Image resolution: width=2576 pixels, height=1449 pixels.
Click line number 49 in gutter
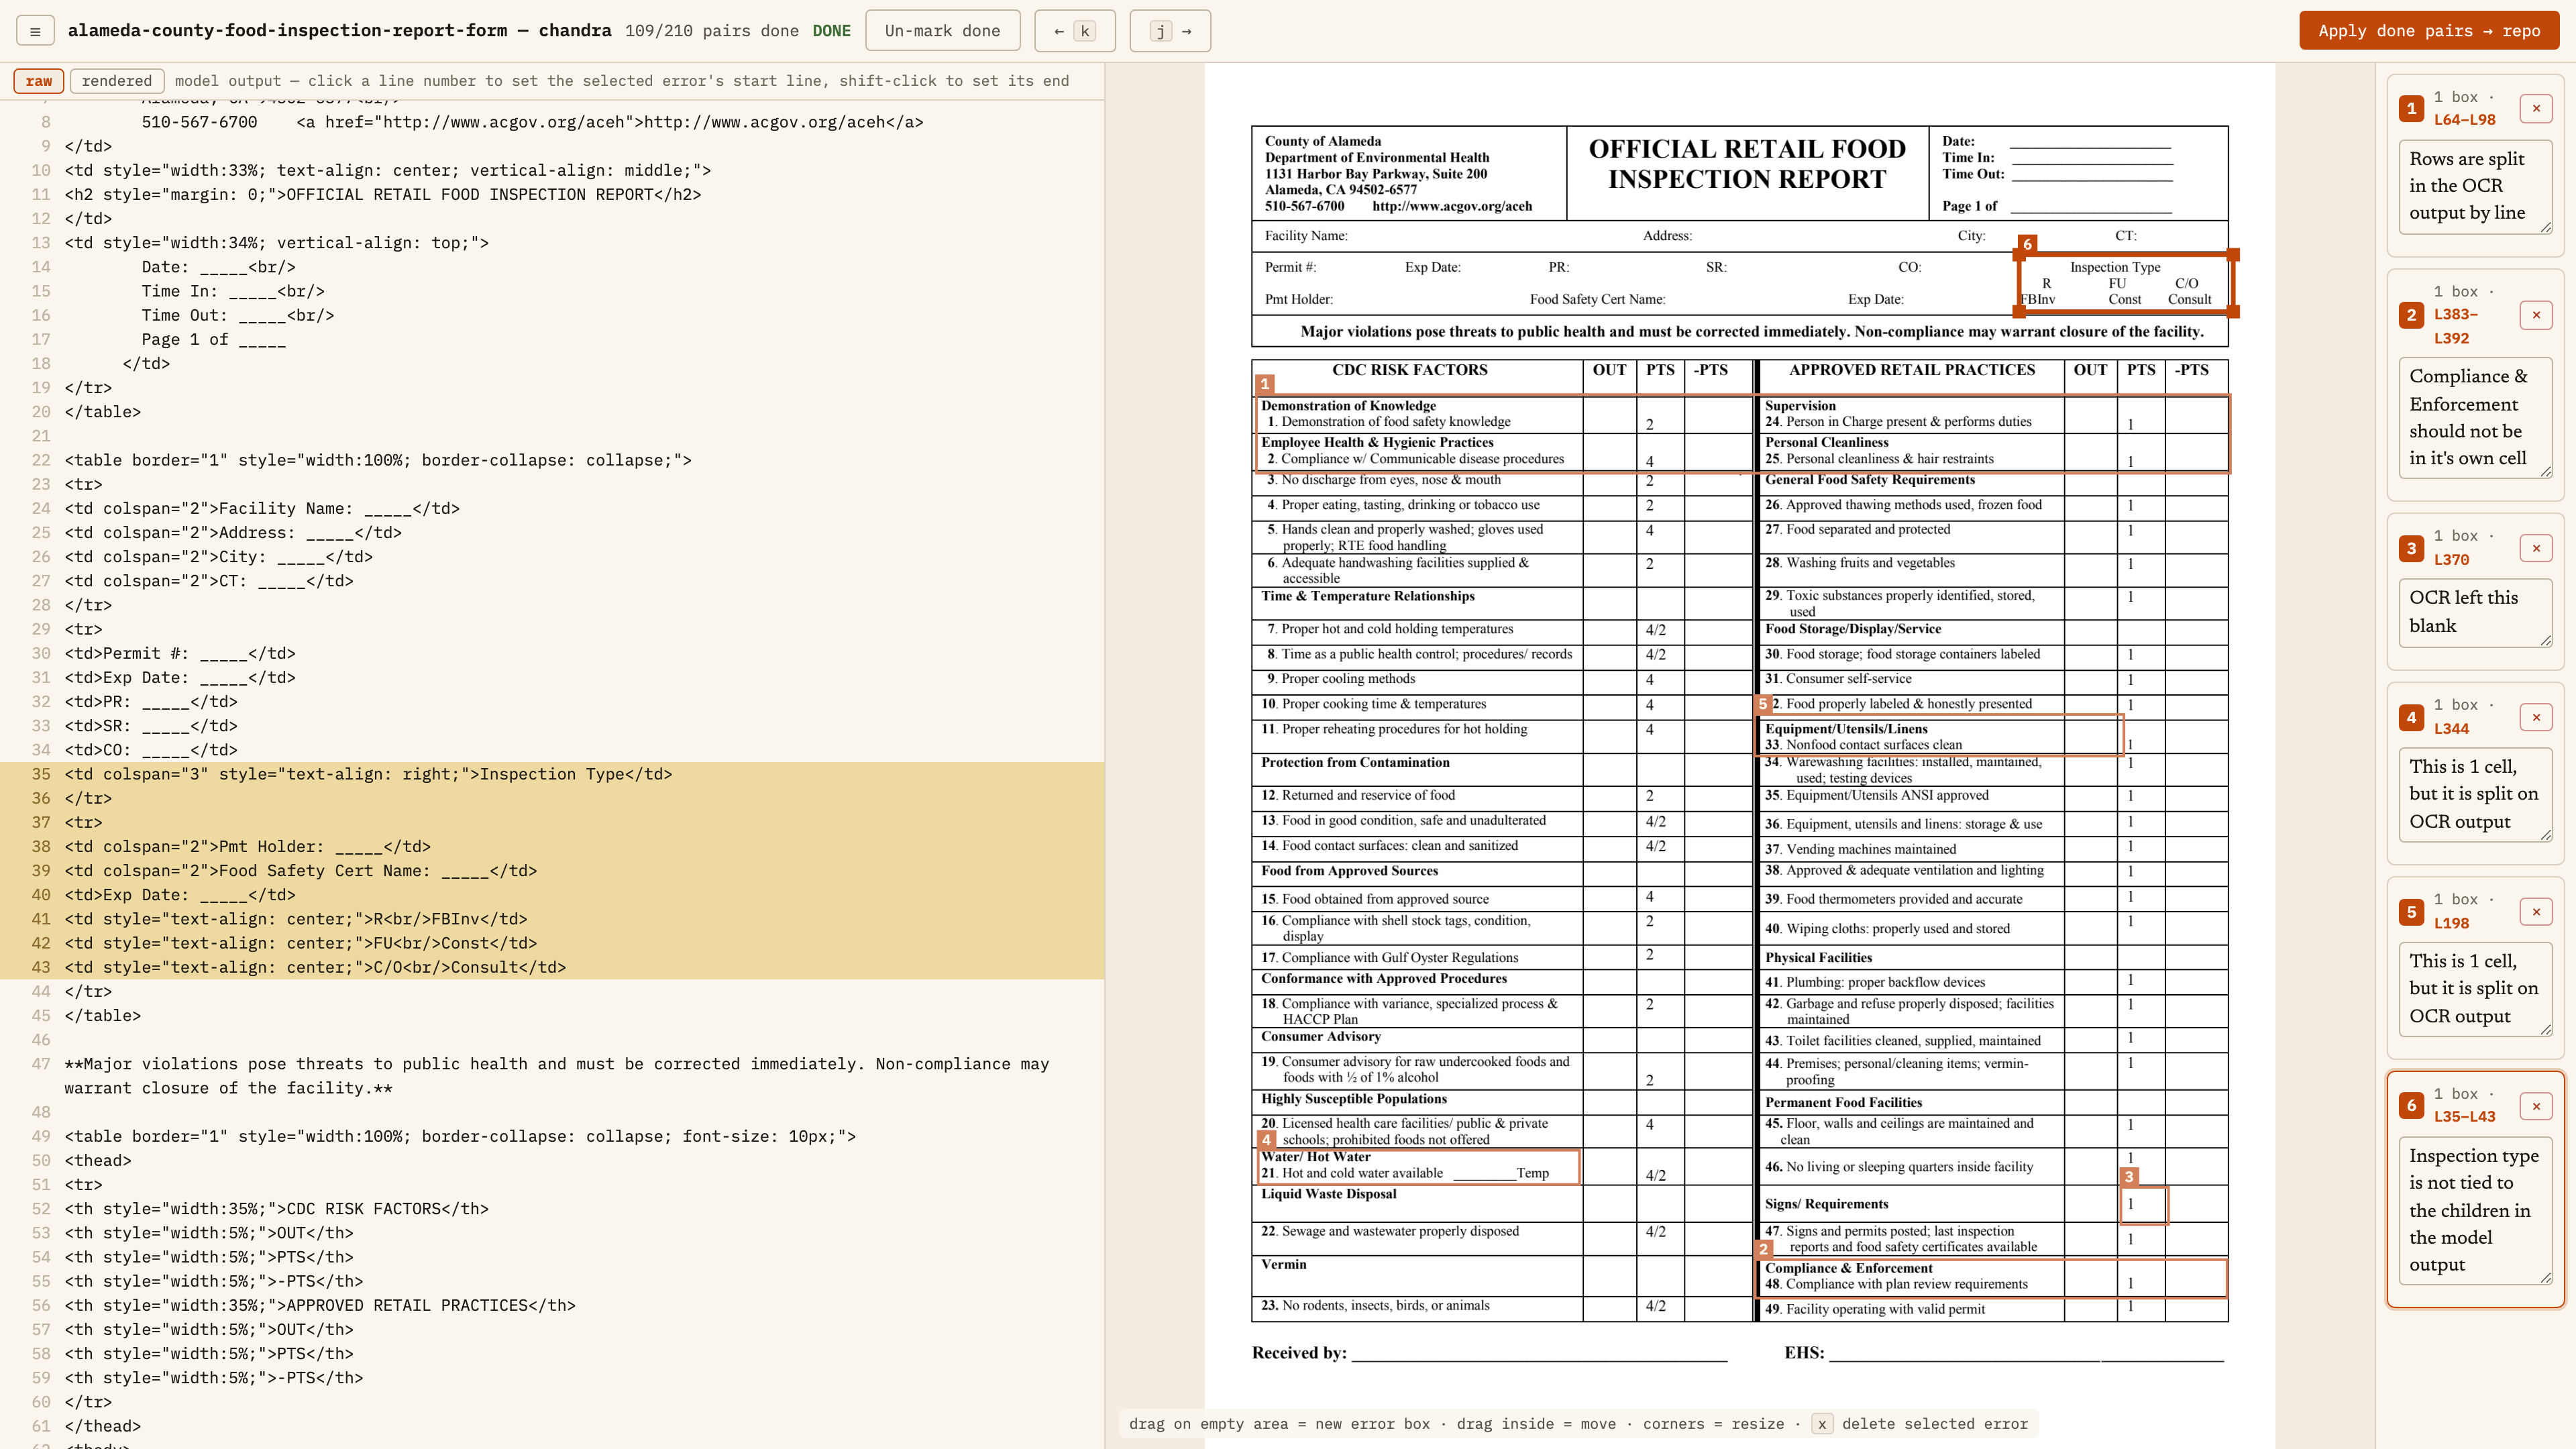tap(41, 1136)
